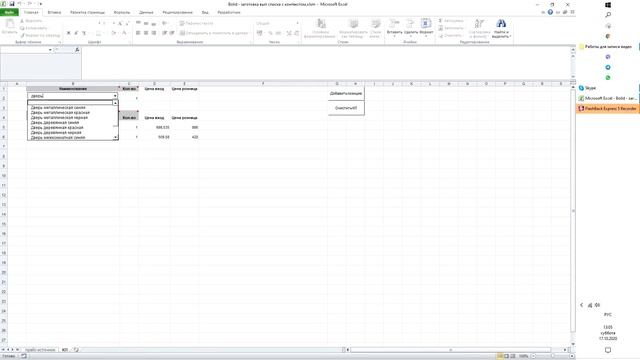Open Стили ячеек gallery

[375, 28]
